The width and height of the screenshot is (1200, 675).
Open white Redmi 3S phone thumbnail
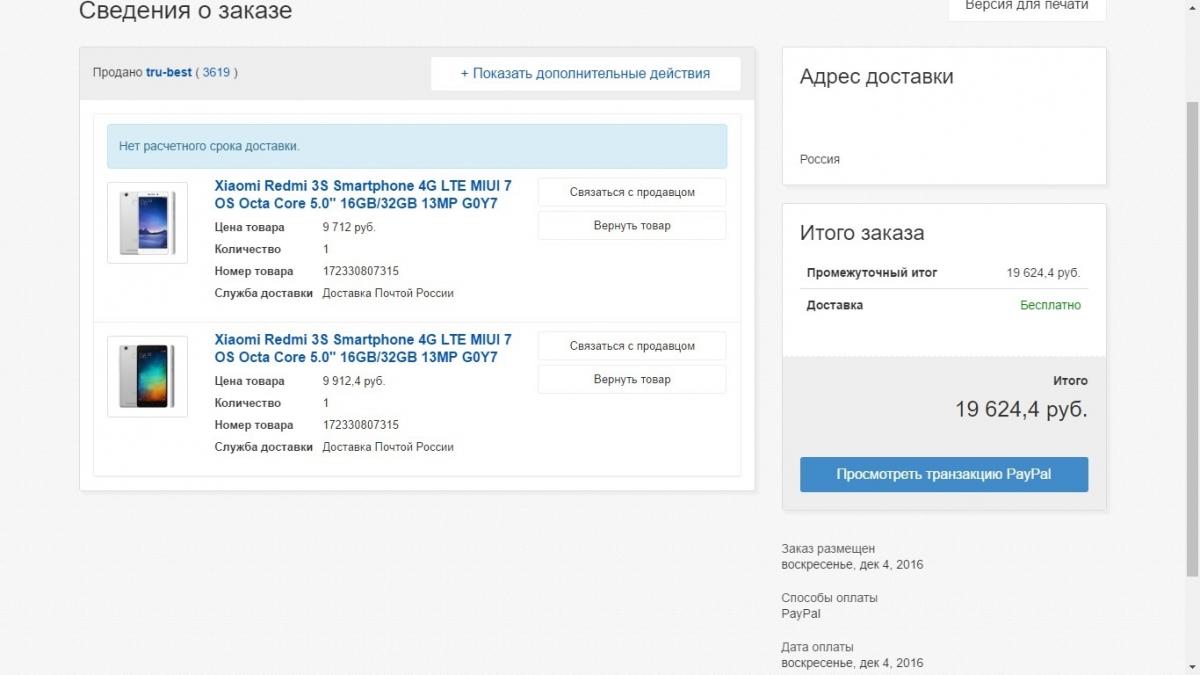(147, 223)
